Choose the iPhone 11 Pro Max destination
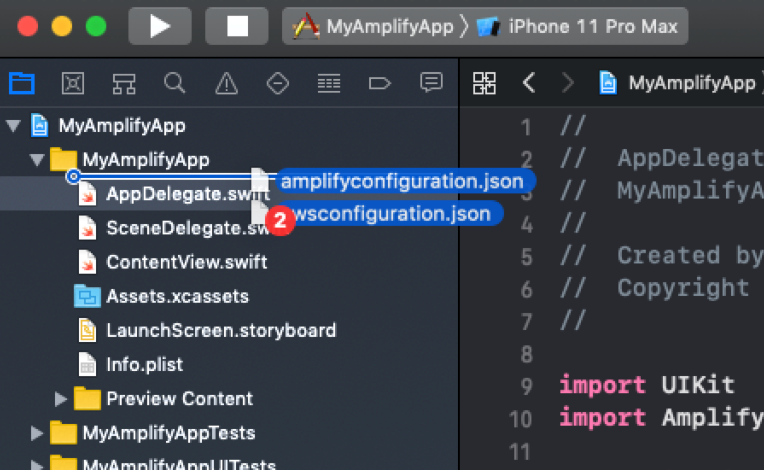Viewport: 764px width, 470px height. [x=577, y=26]
